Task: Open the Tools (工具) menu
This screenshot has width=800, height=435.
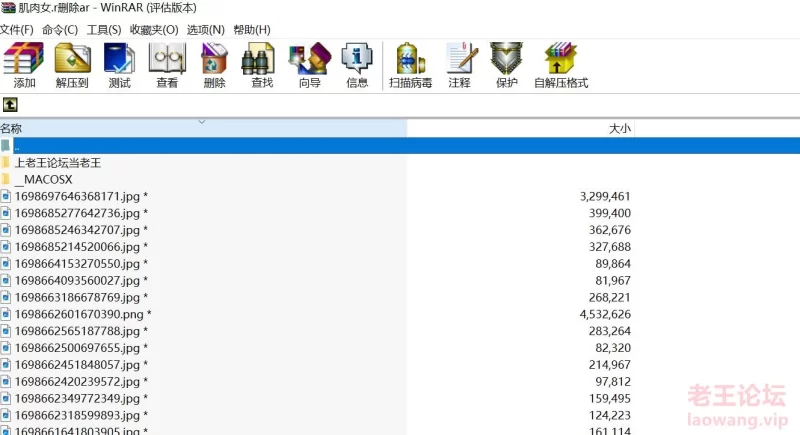Action: coord(104,30)
